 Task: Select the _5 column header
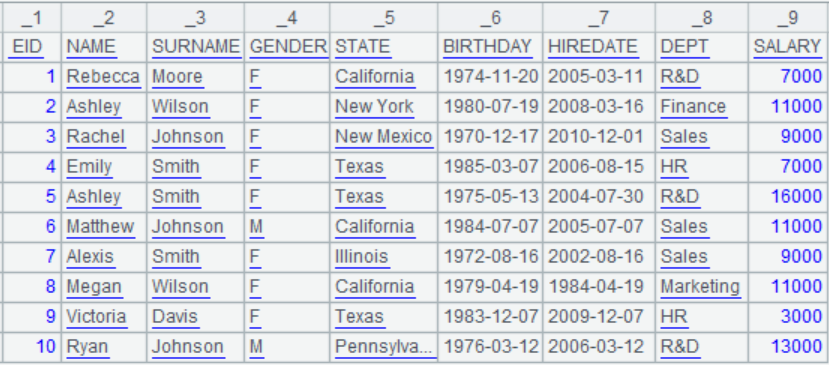384,18
